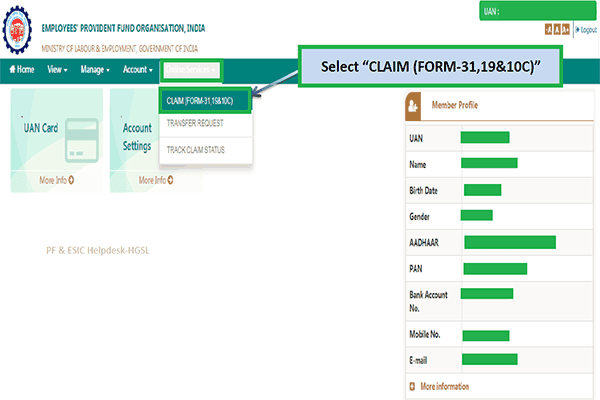Click the green UAN field at top

pos(538,12)
